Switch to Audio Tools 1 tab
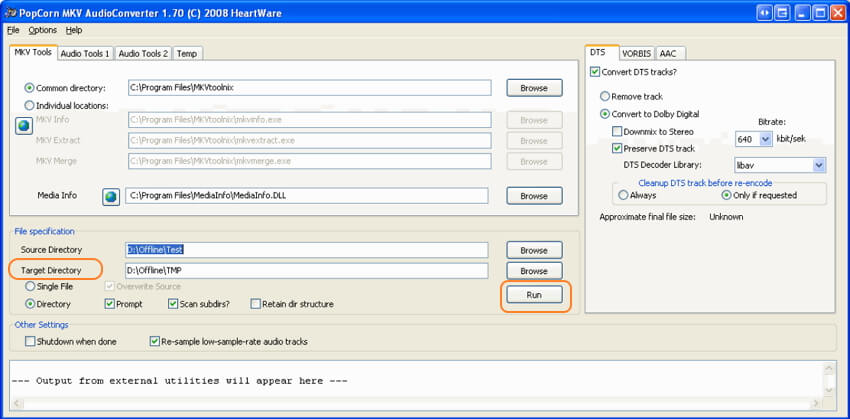 [86, 54]
